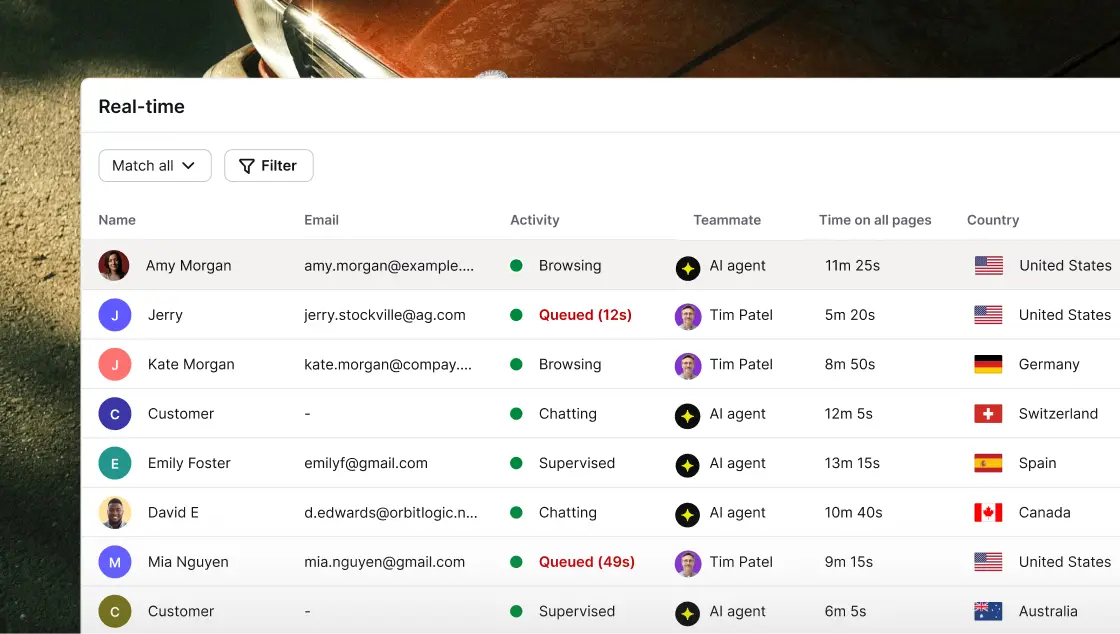Click the Switzerland flag icon
The width and height of the screenshot is (1120, 634).
(988, 413)
